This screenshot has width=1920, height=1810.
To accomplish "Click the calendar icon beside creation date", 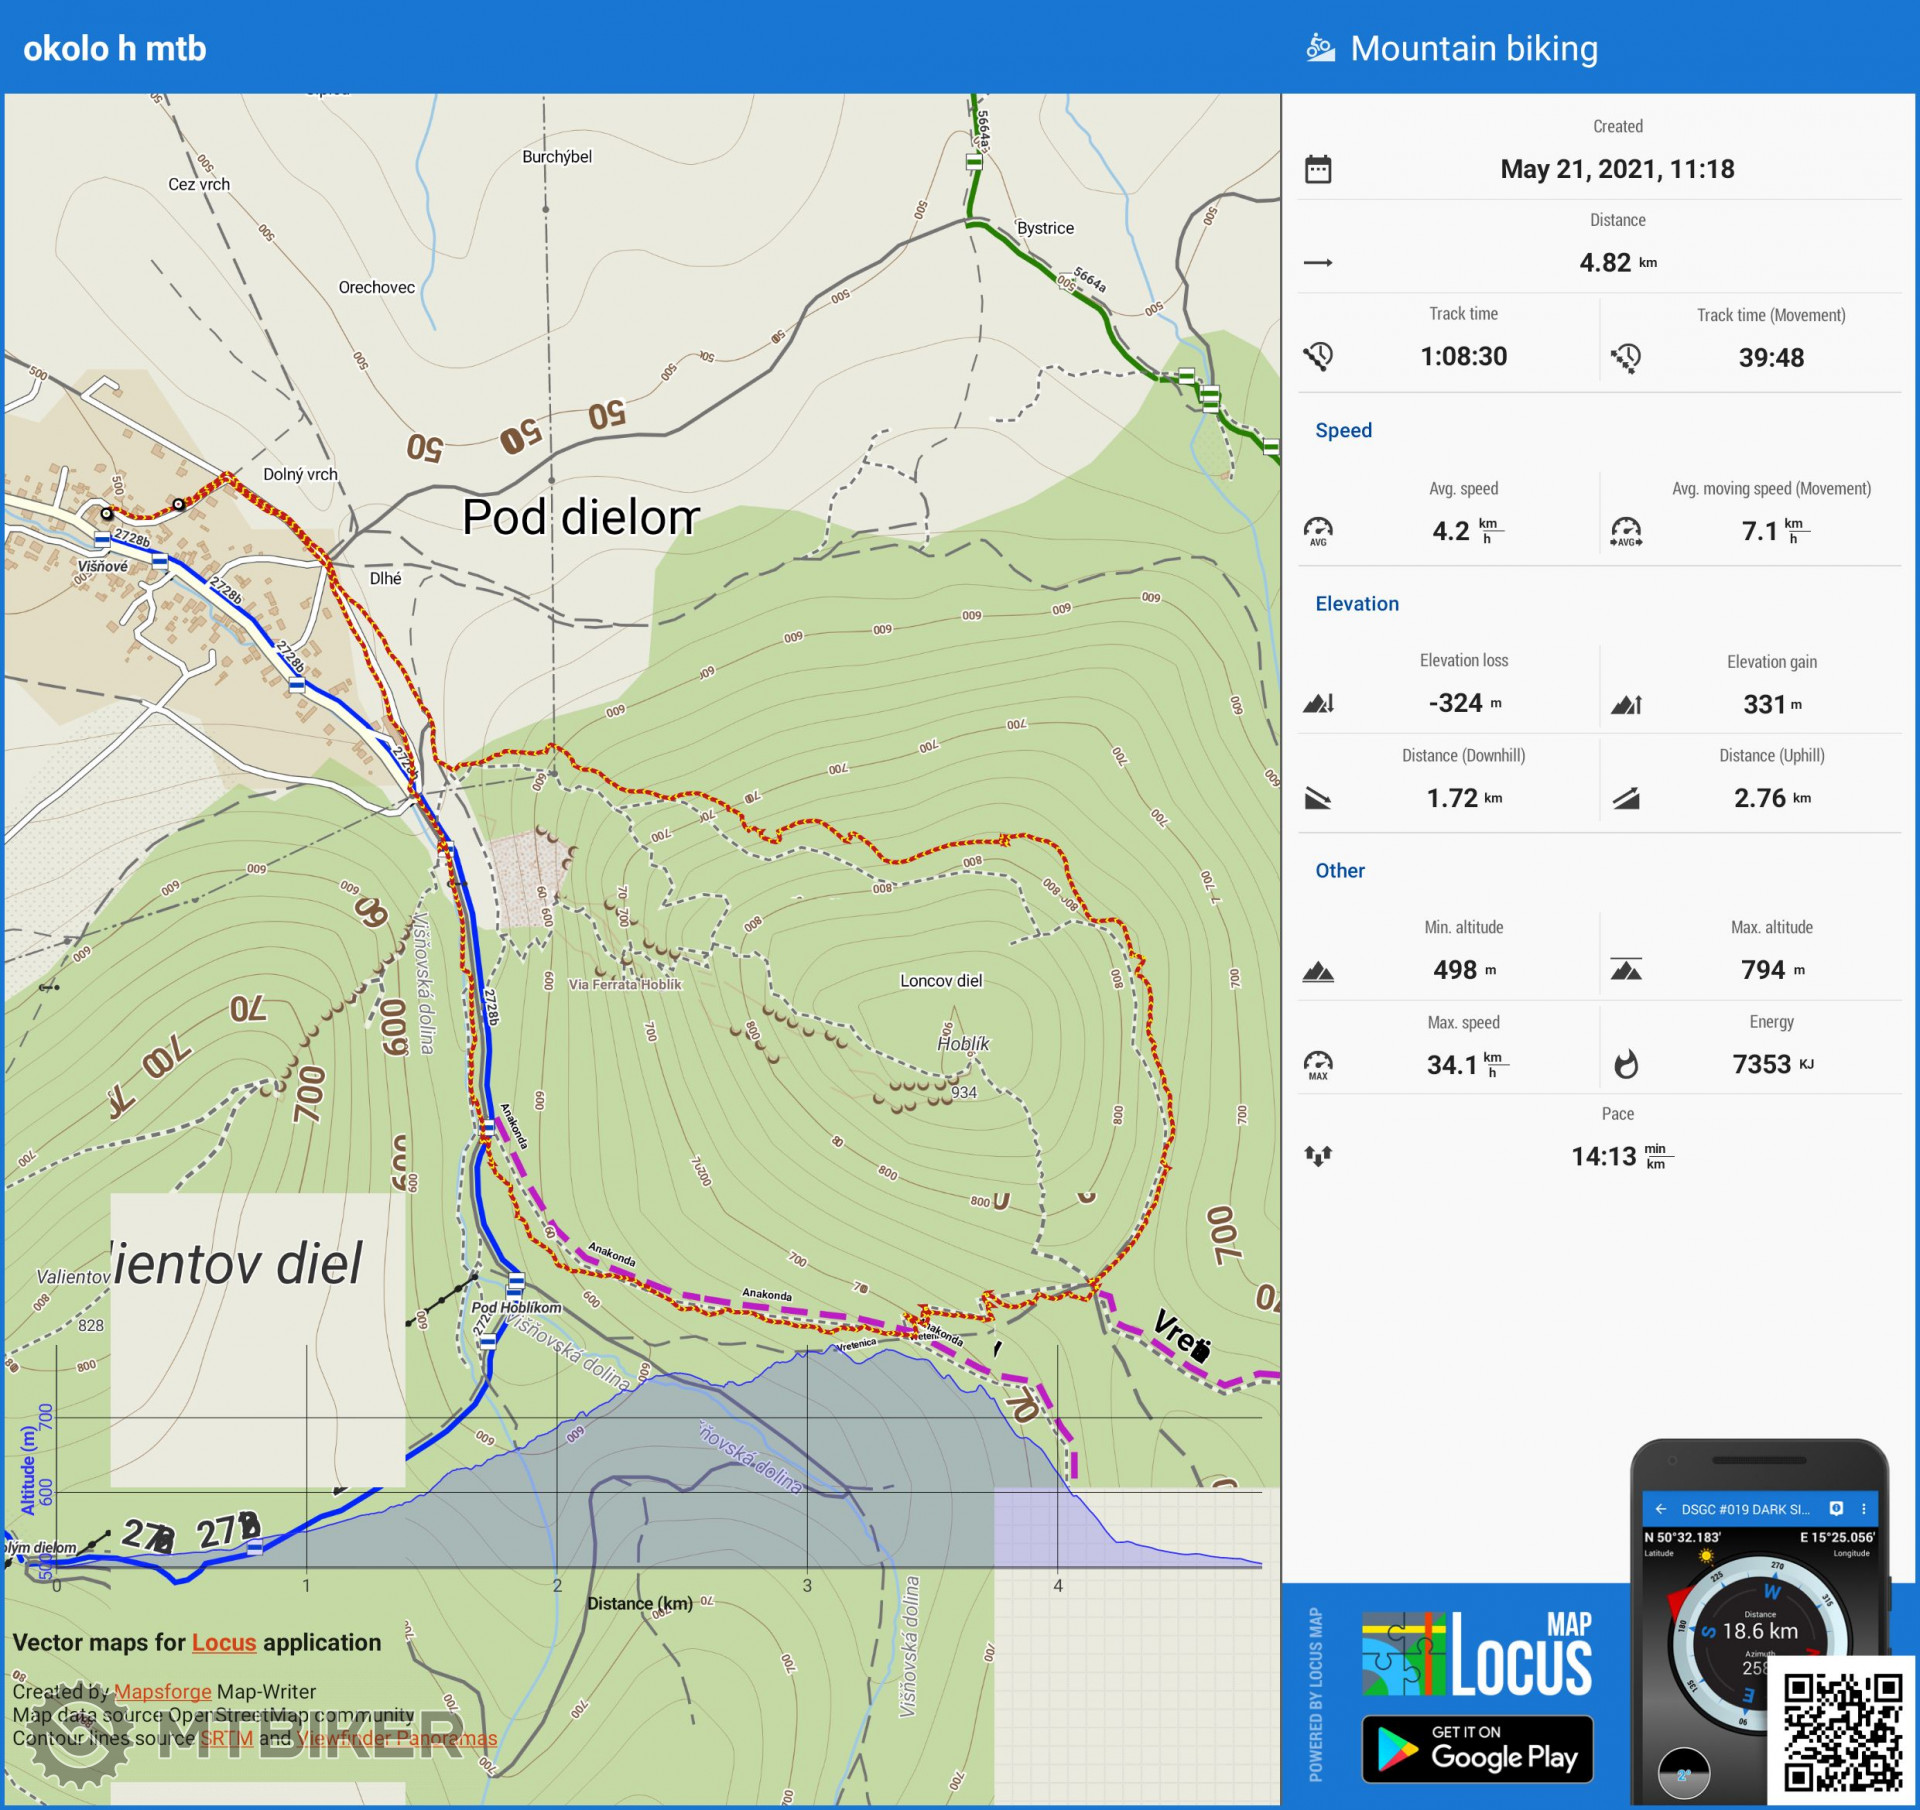I will pos(1318,169).
